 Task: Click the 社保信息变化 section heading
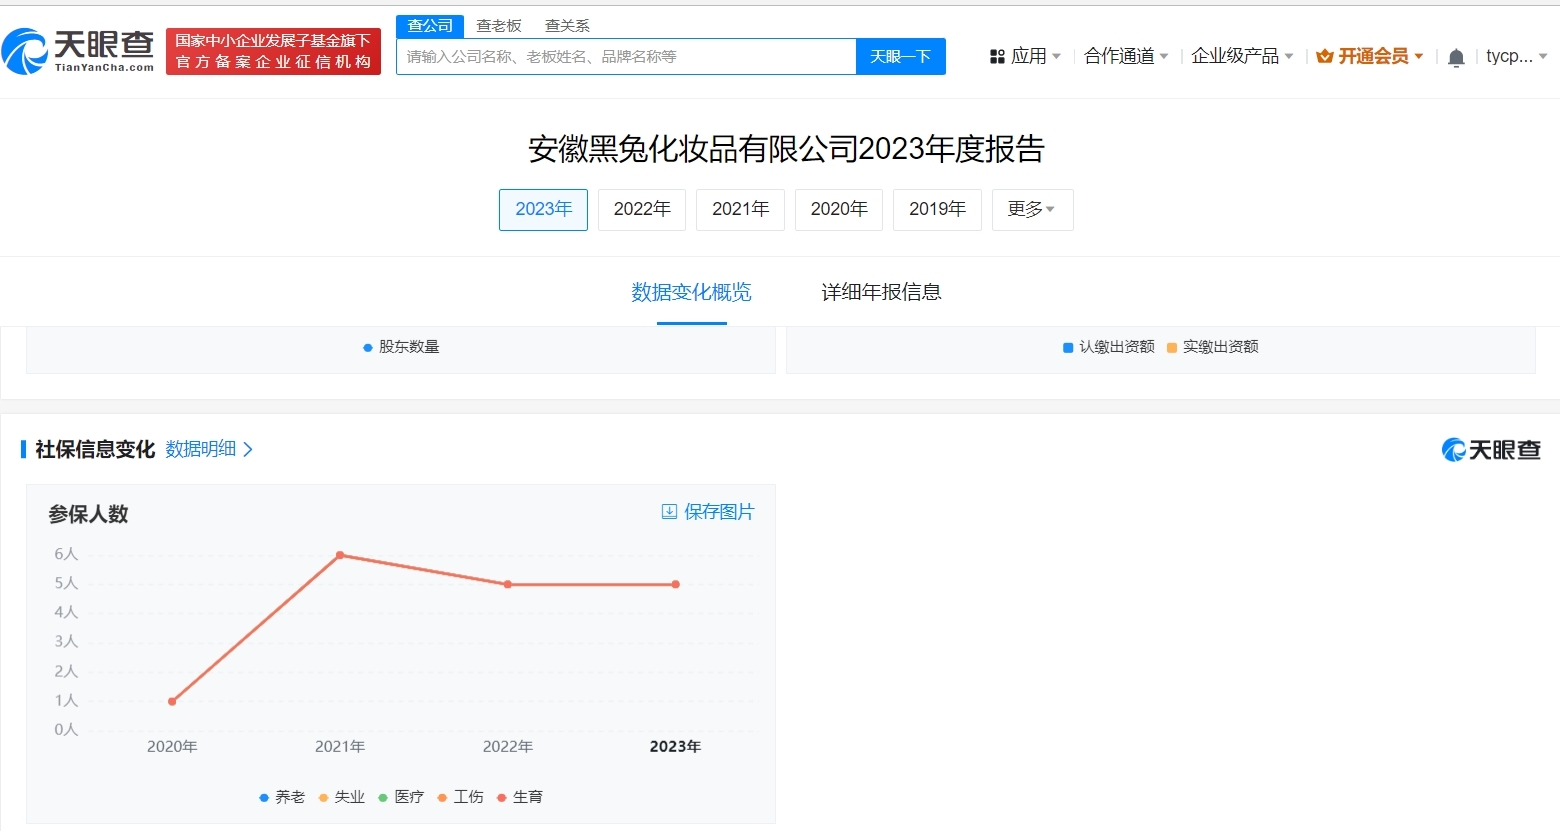[x=95, y=450]
